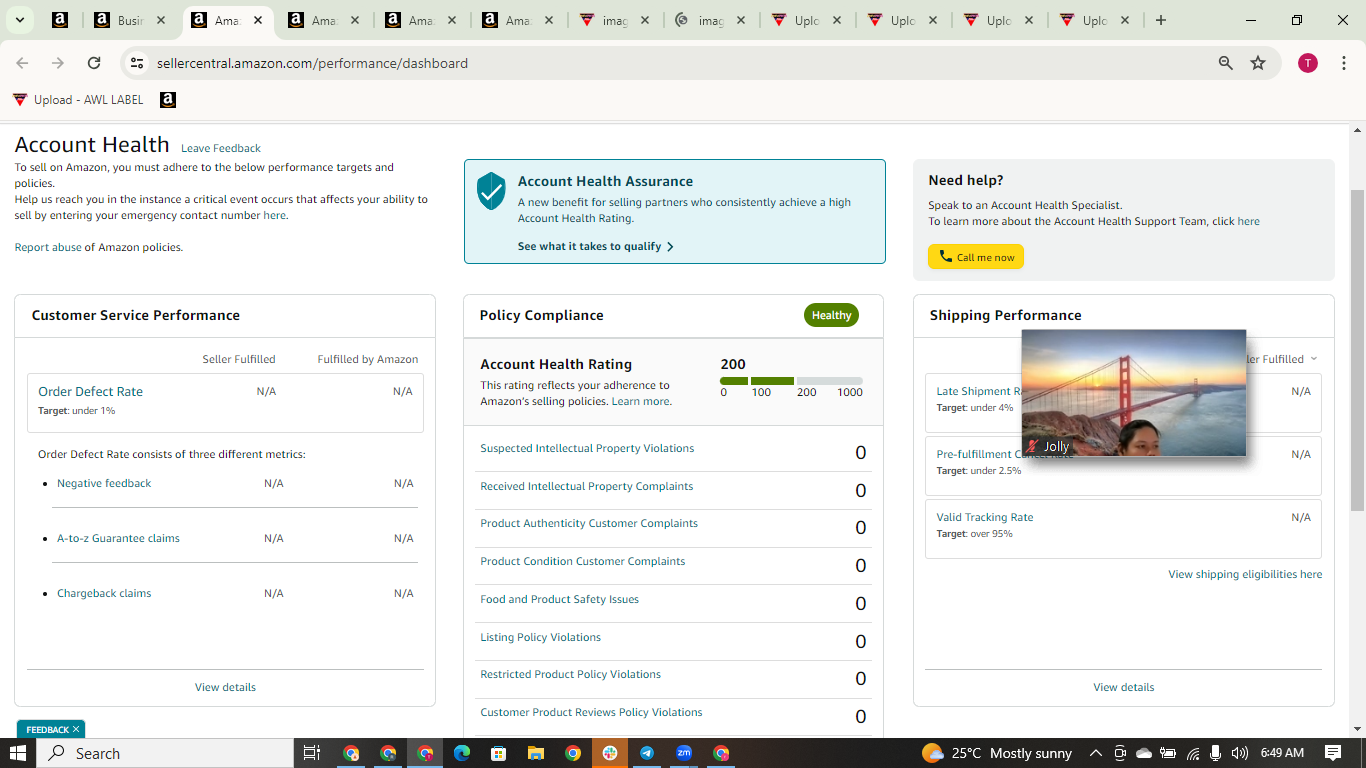Close the Busi browser tab
Screen dimensions: 1366x768
coord(160,20)
